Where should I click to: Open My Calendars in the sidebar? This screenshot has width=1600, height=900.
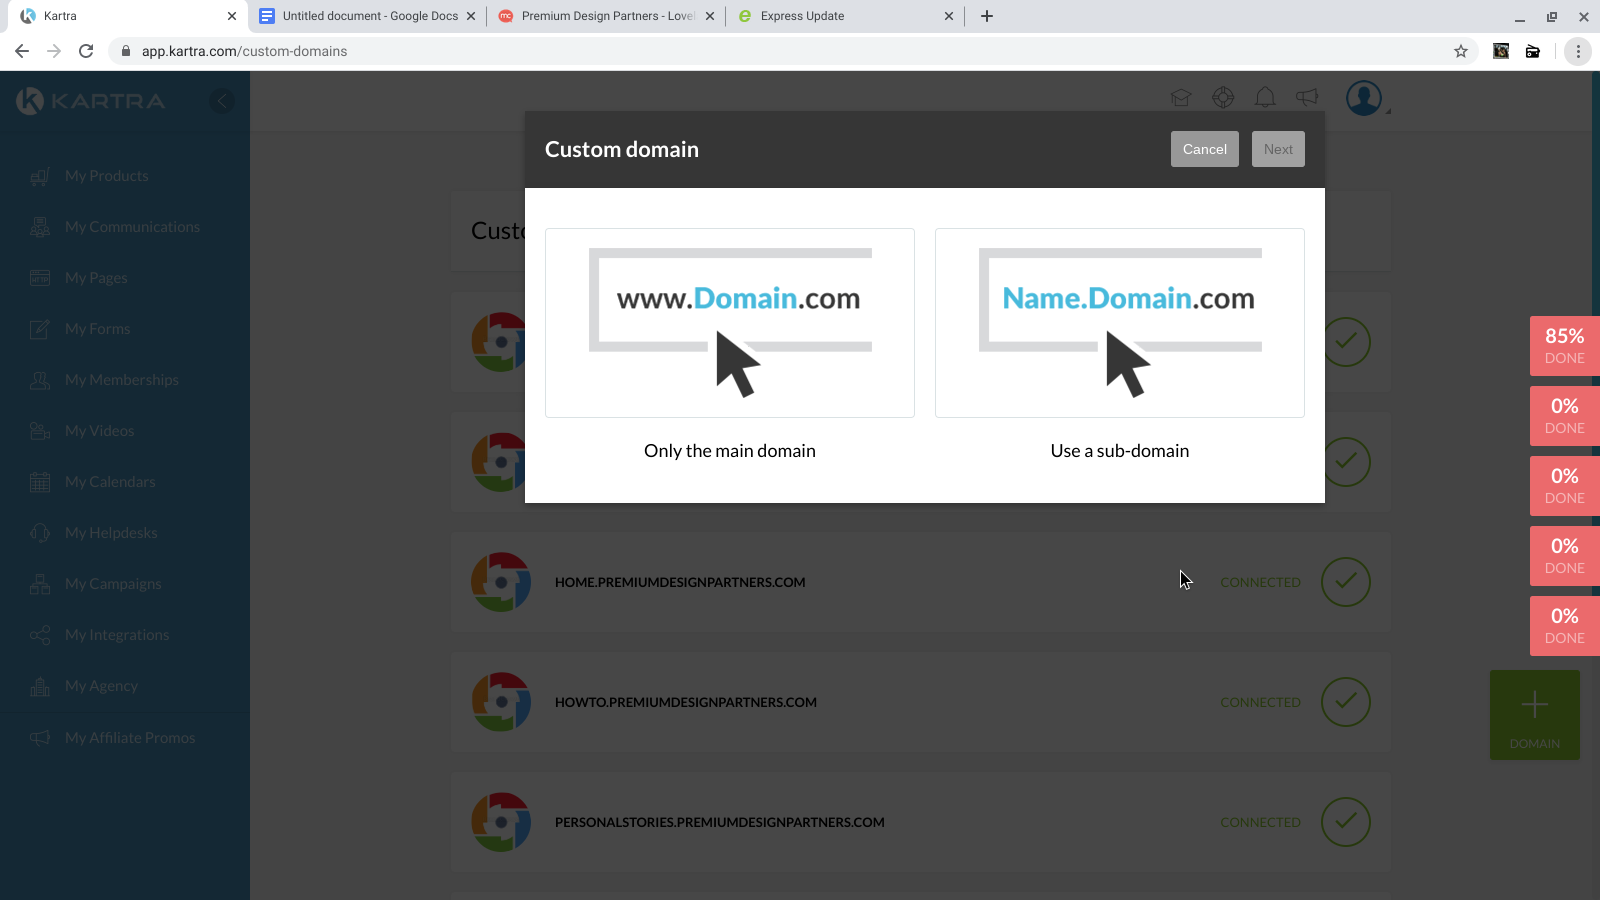pos(110,482)
